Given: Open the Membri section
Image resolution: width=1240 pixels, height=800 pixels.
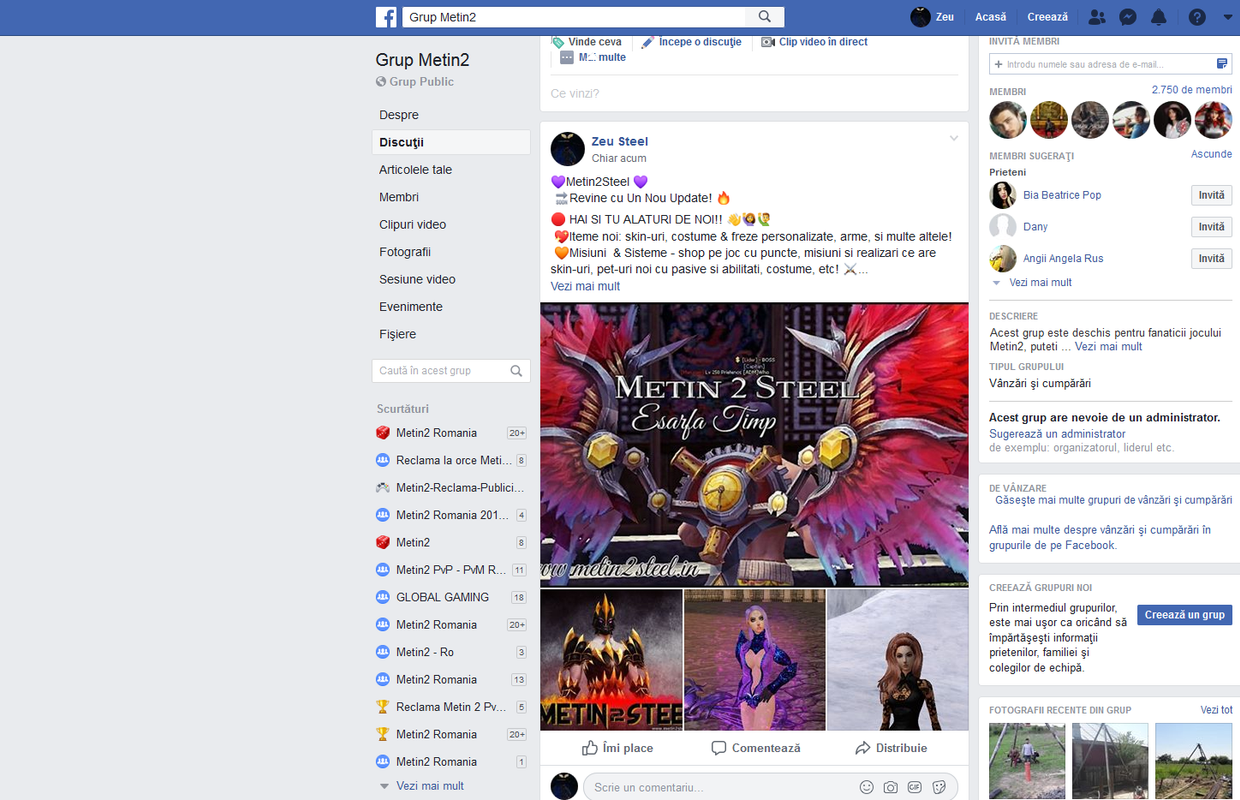Looking at the screenshot, I should pyautogui.click(x=399, y=197).
